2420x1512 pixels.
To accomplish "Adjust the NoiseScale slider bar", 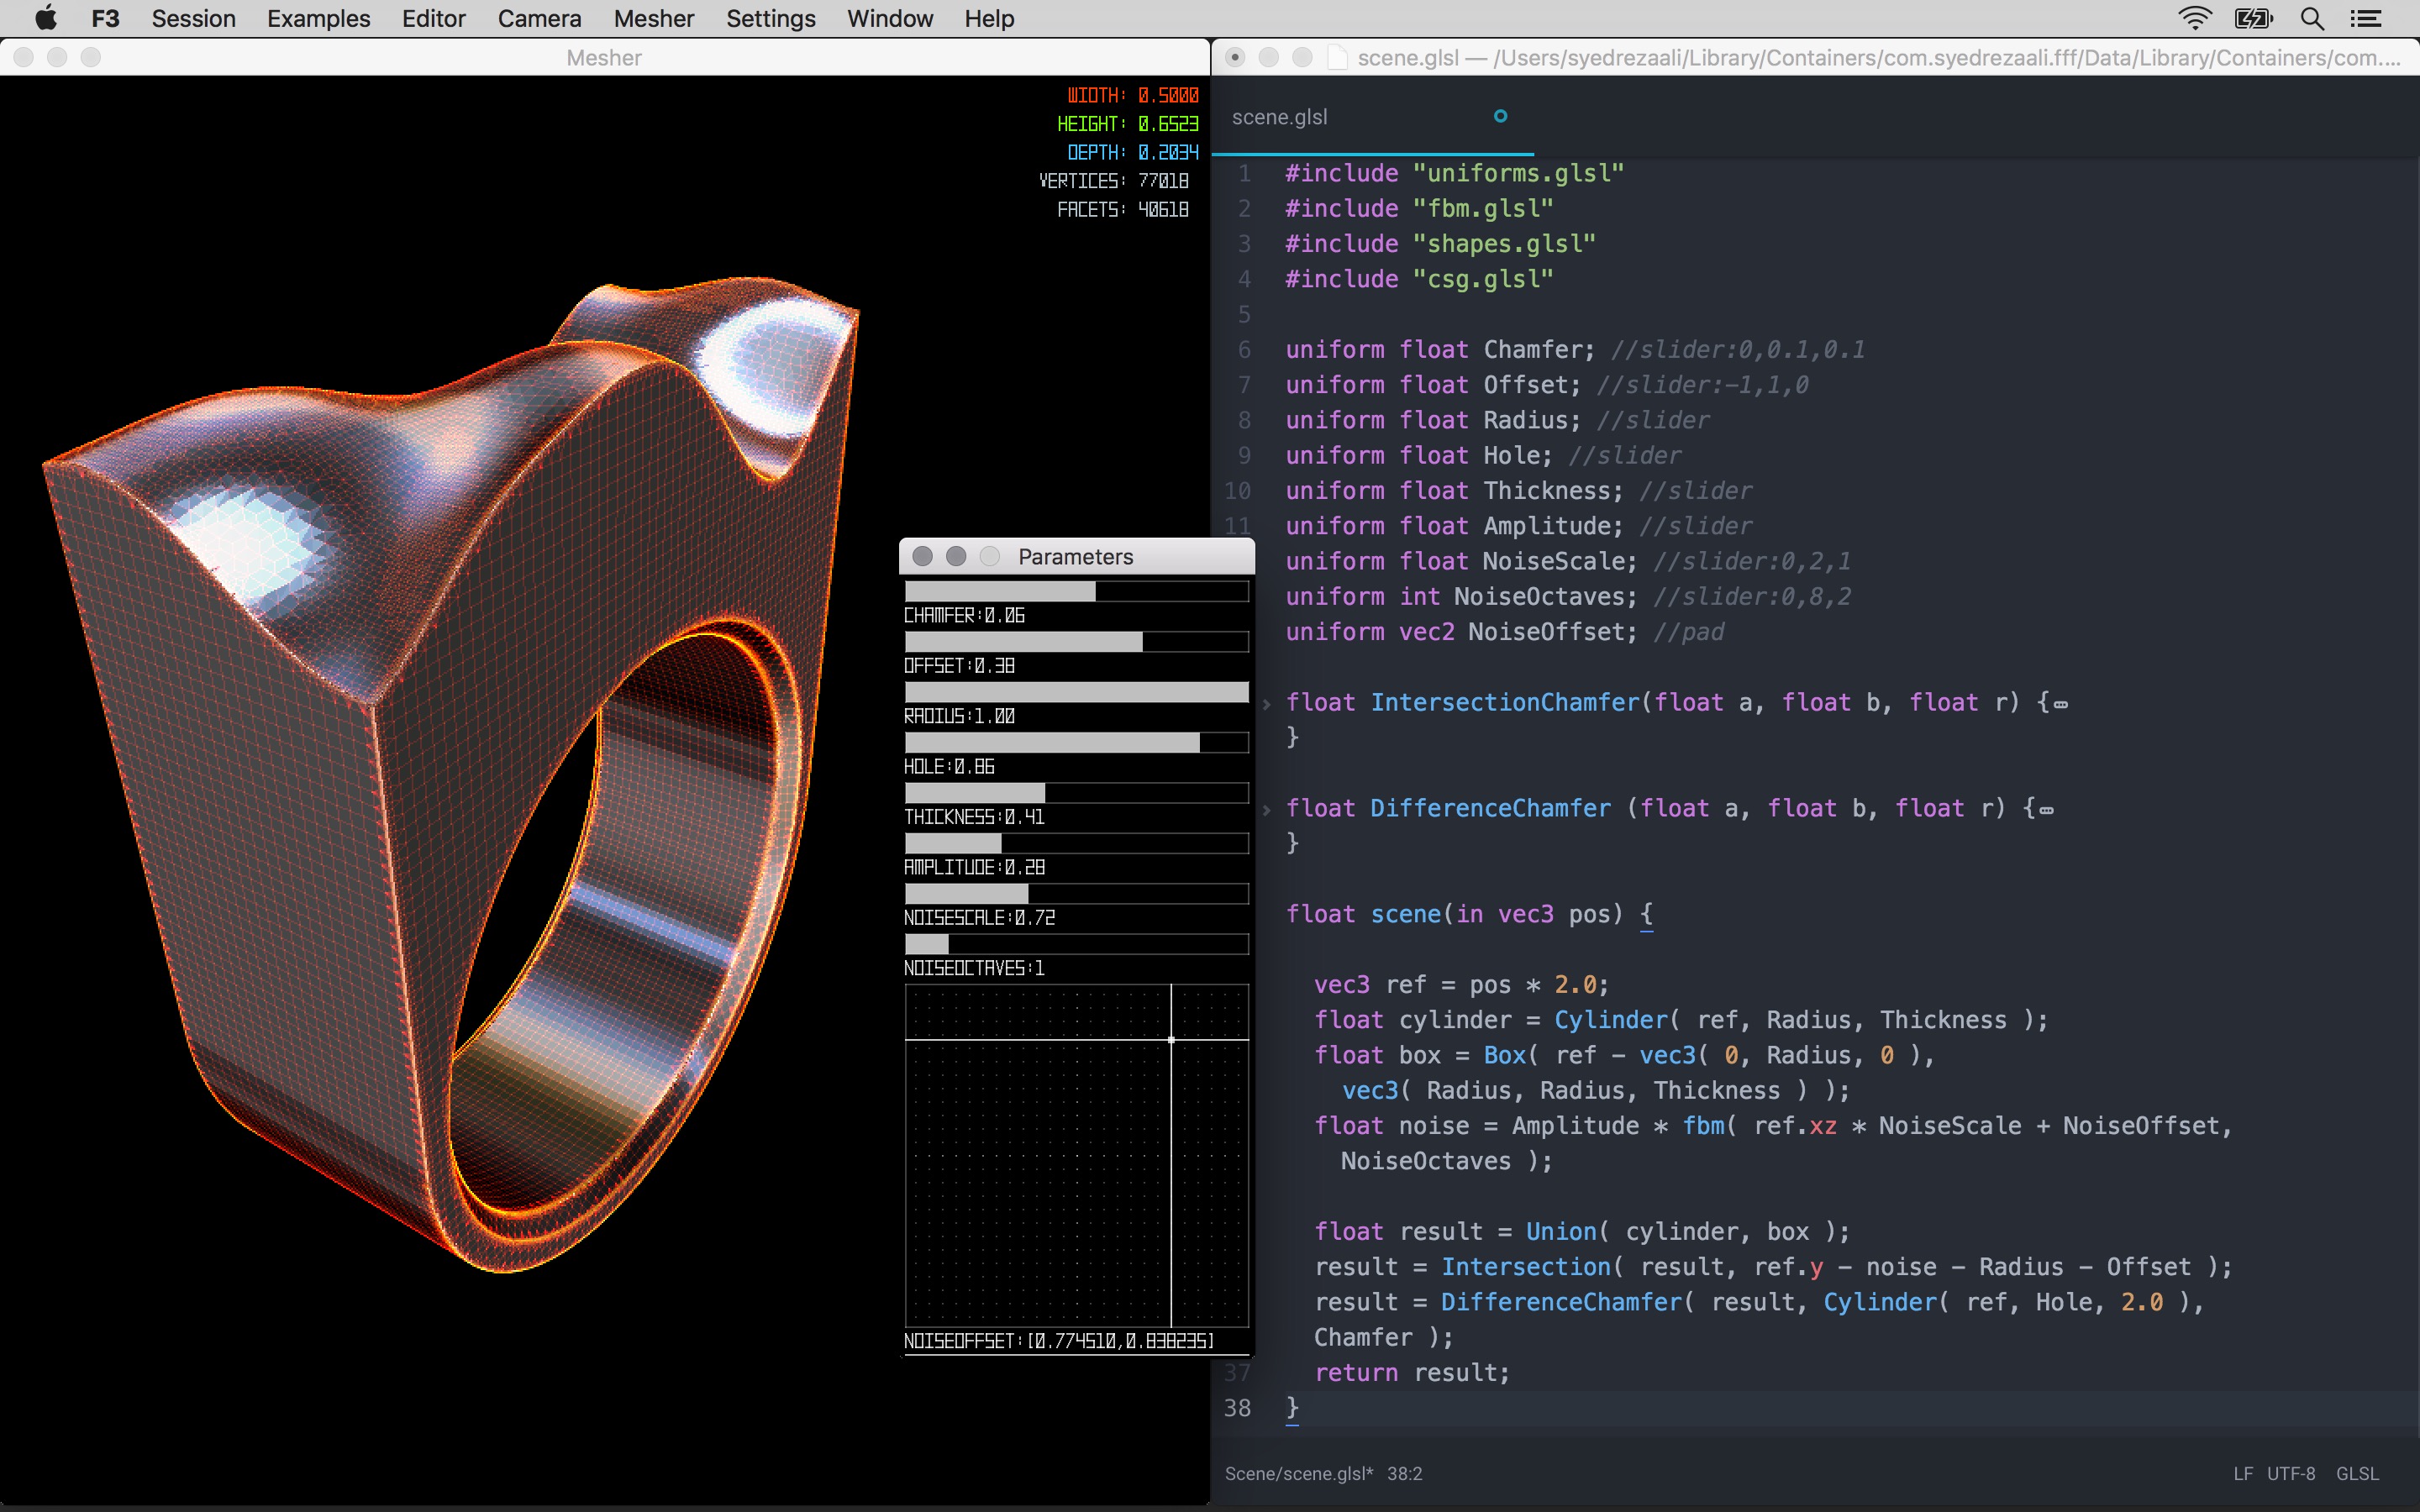I will pyautogui.click(x=1076, y=893).
